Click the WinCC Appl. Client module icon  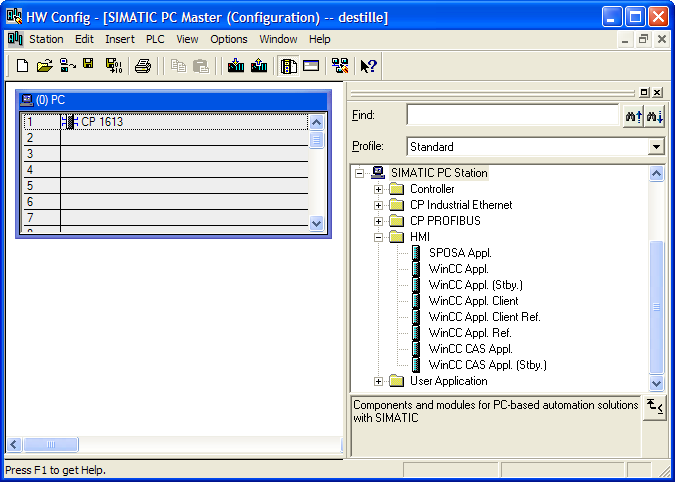coord(416,301)
